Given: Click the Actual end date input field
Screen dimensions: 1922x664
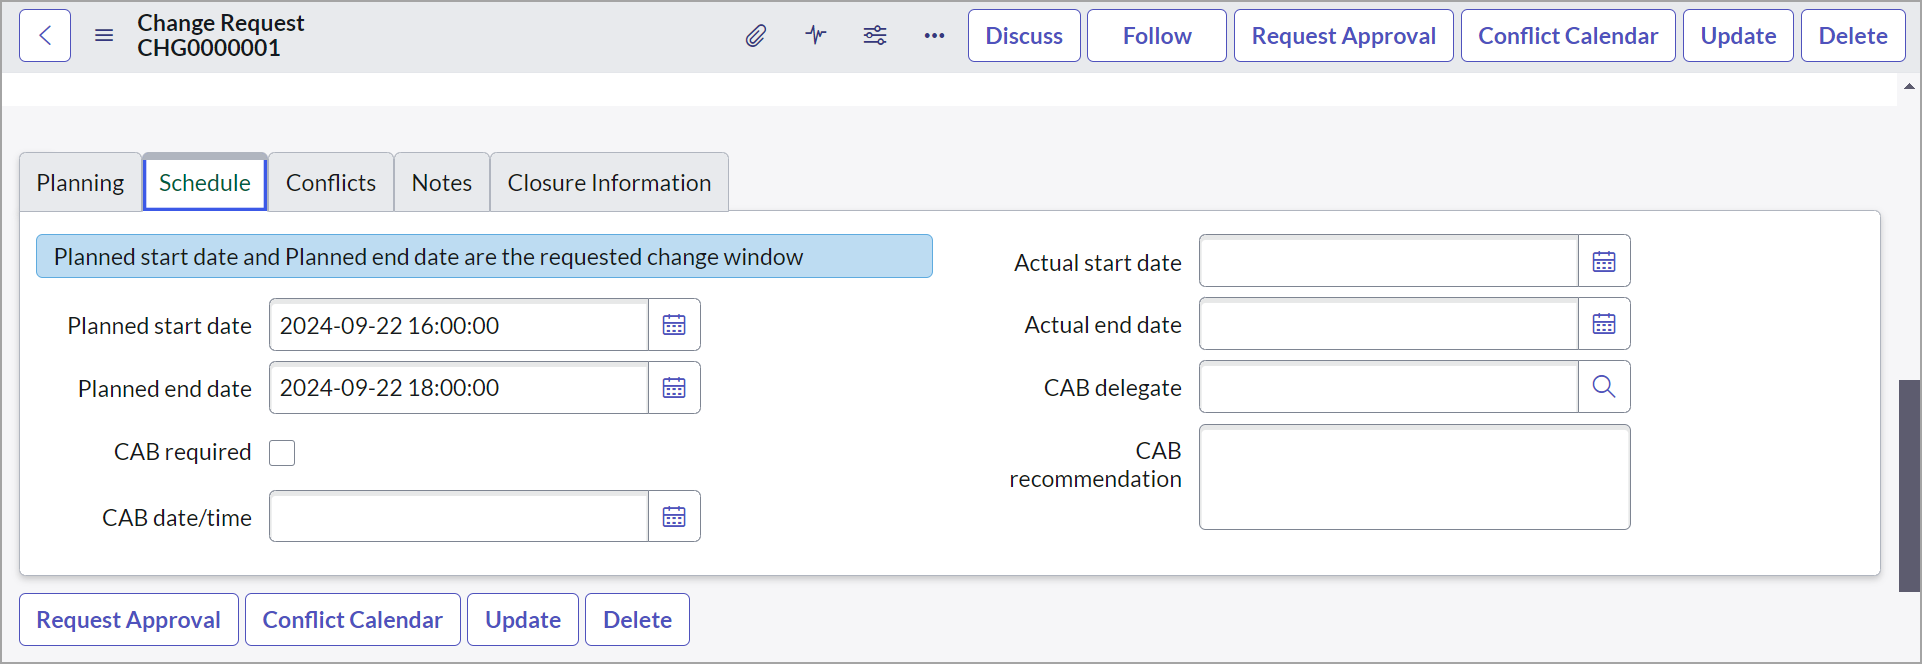Looking at the screenshot, I should [1389, 324].
